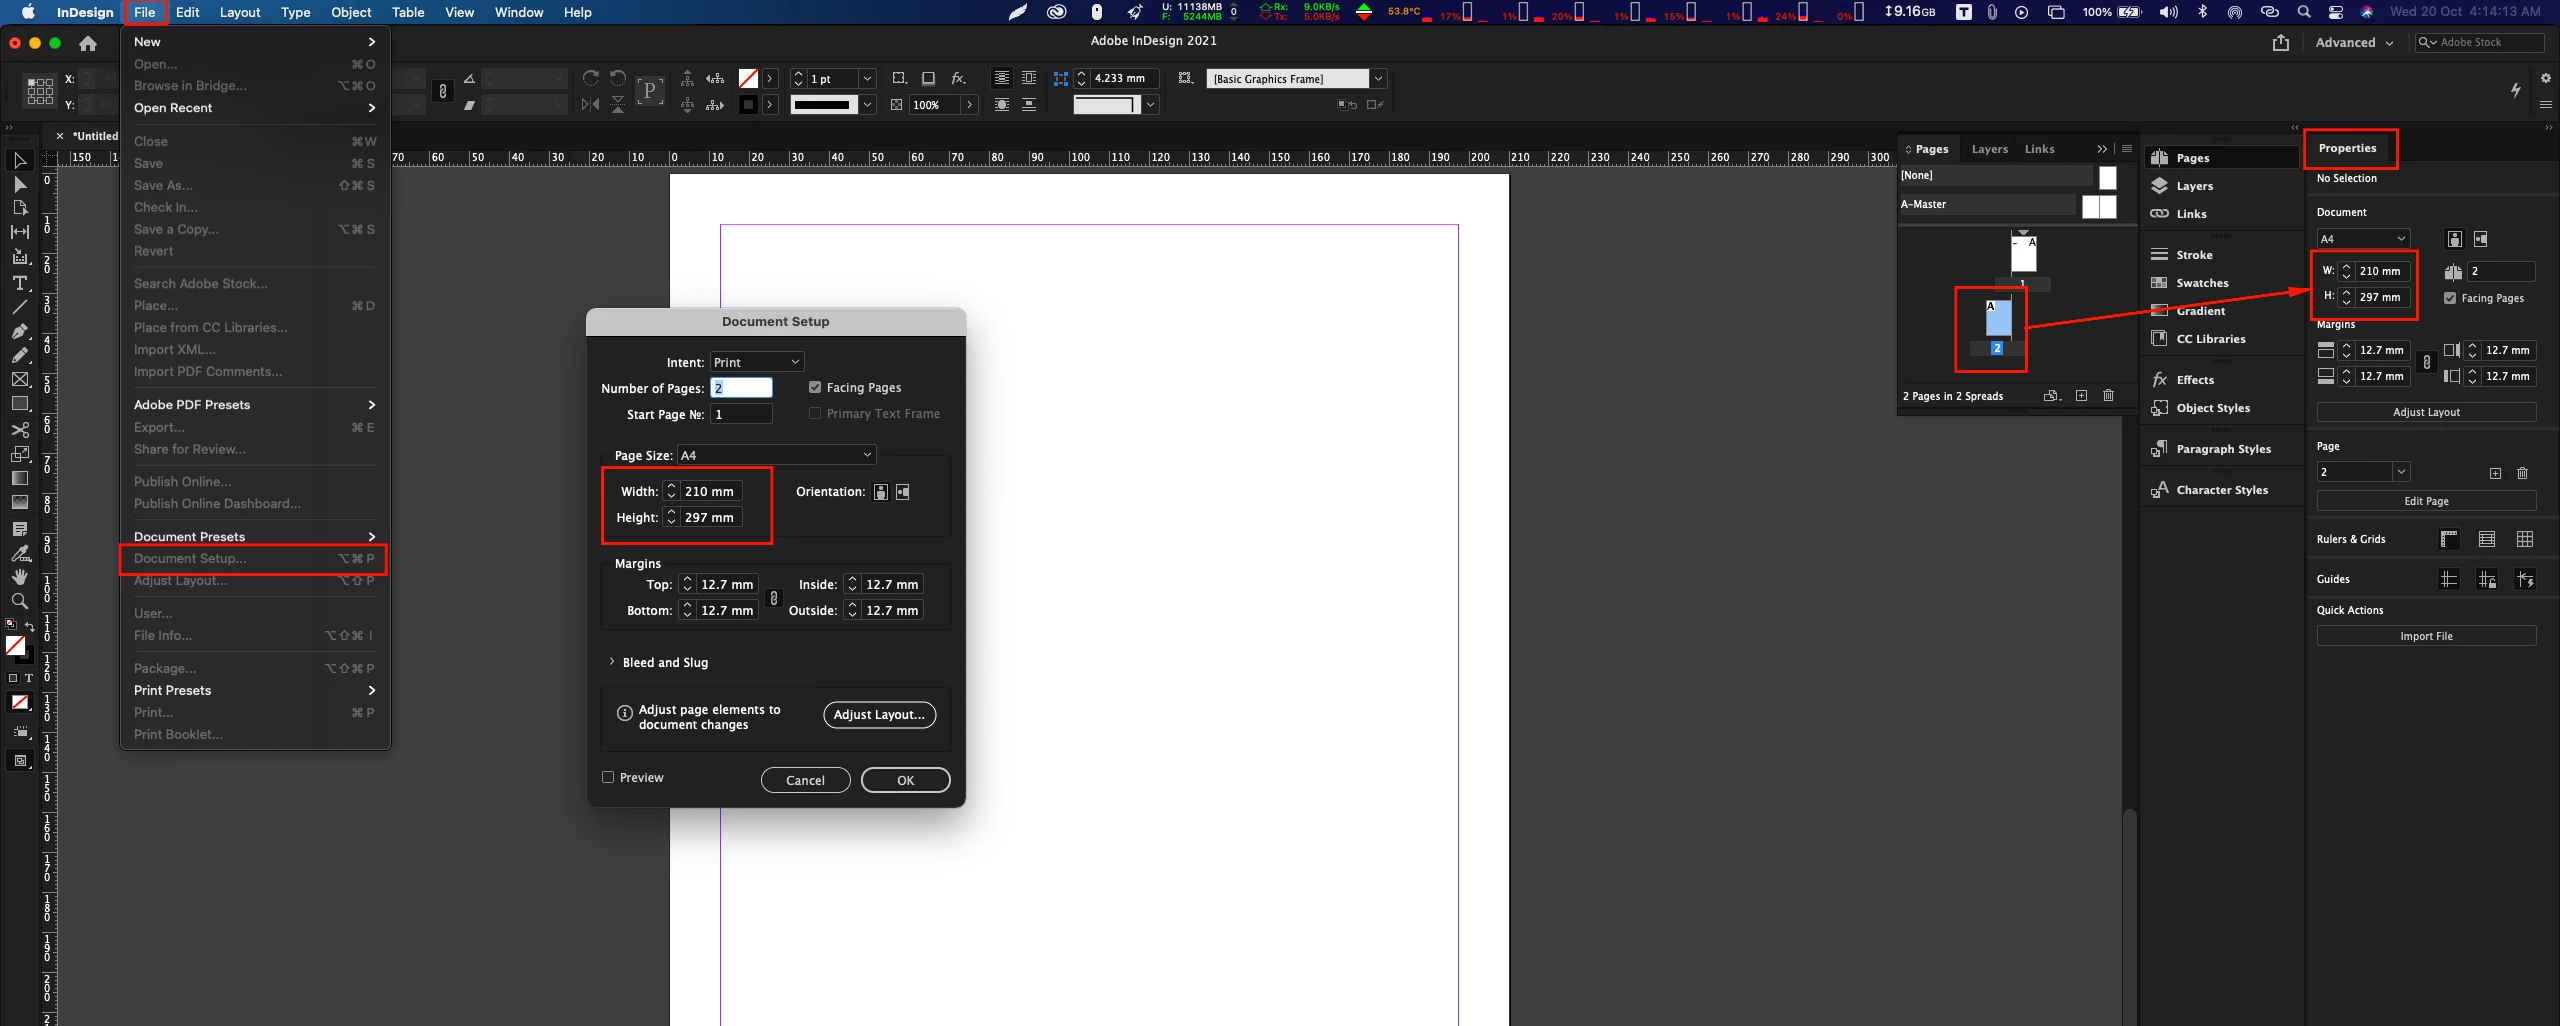2560x1026 pixels.
Task: Open the Stroke panel
Action: (2194, 255)
